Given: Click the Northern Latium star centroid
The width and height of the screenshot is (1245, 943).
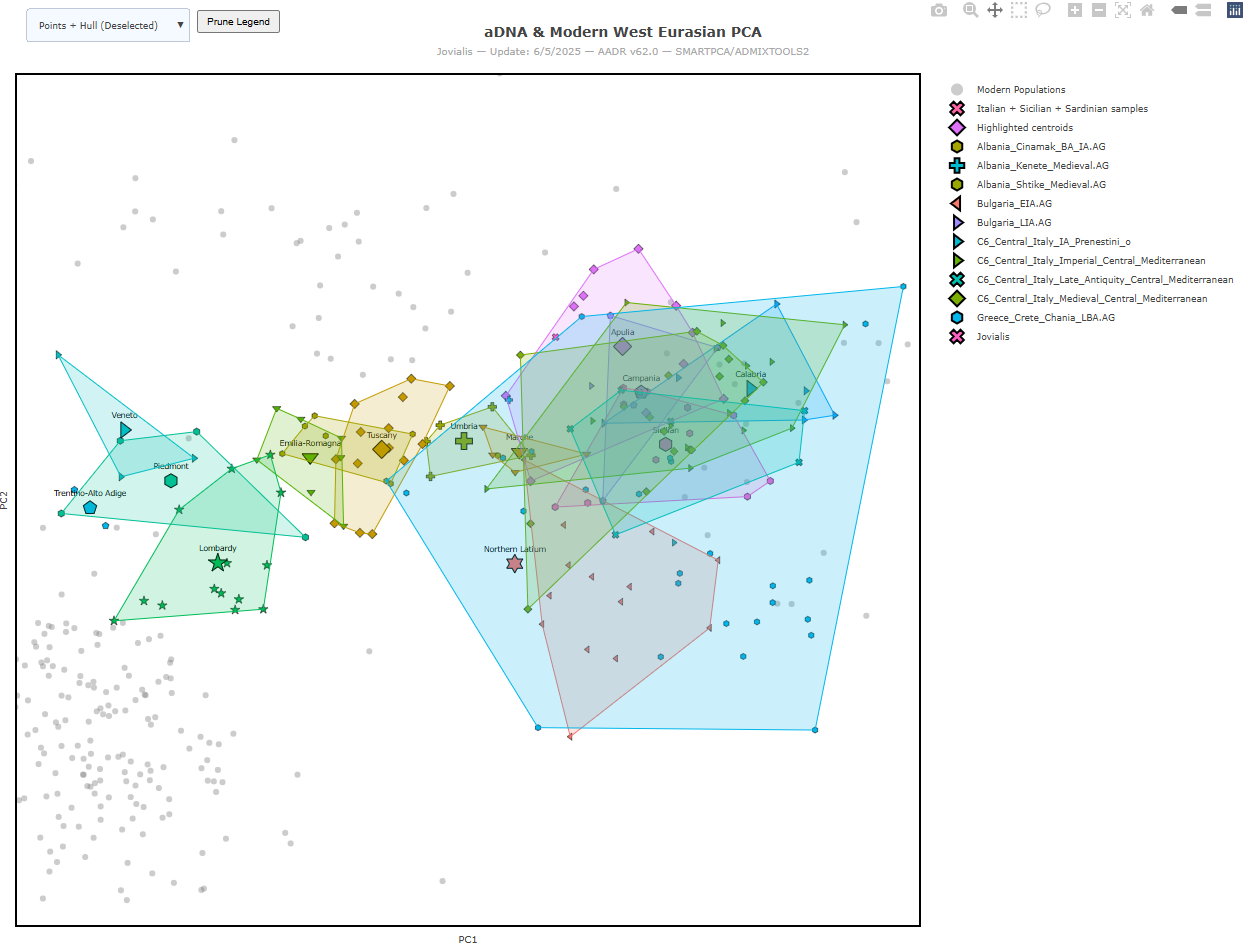Looking at the screenshot, I should point(515,564).
